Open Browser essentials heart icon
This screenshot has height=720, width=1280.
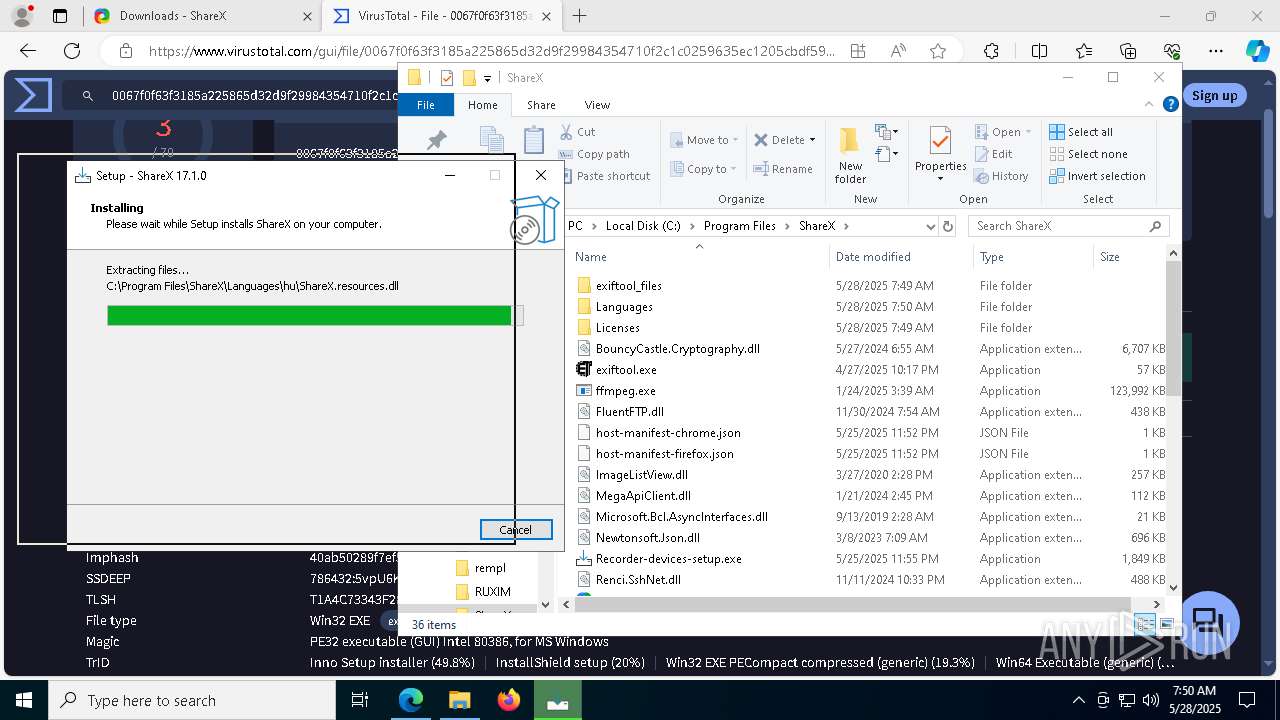click(x=1172, y=51)
